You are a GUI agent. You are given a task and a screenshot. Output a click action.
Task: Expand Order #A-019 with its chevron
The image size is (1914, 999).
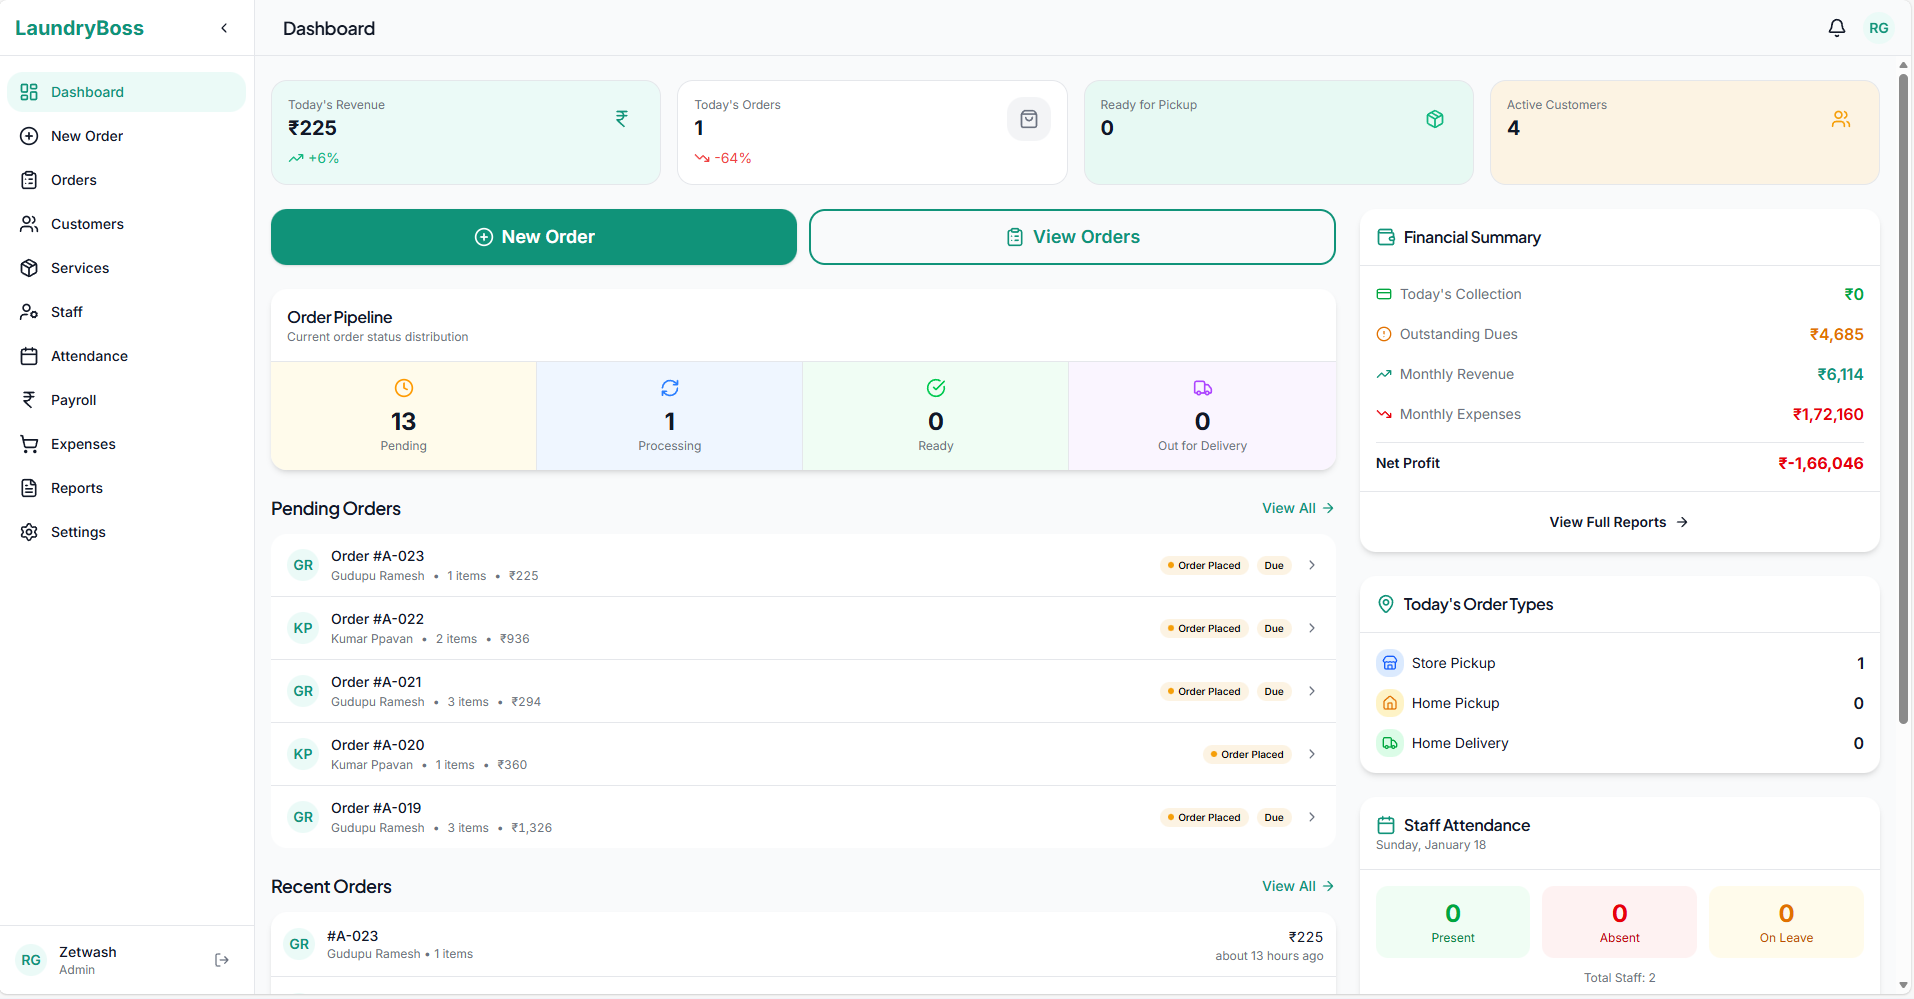point(1311,817)
